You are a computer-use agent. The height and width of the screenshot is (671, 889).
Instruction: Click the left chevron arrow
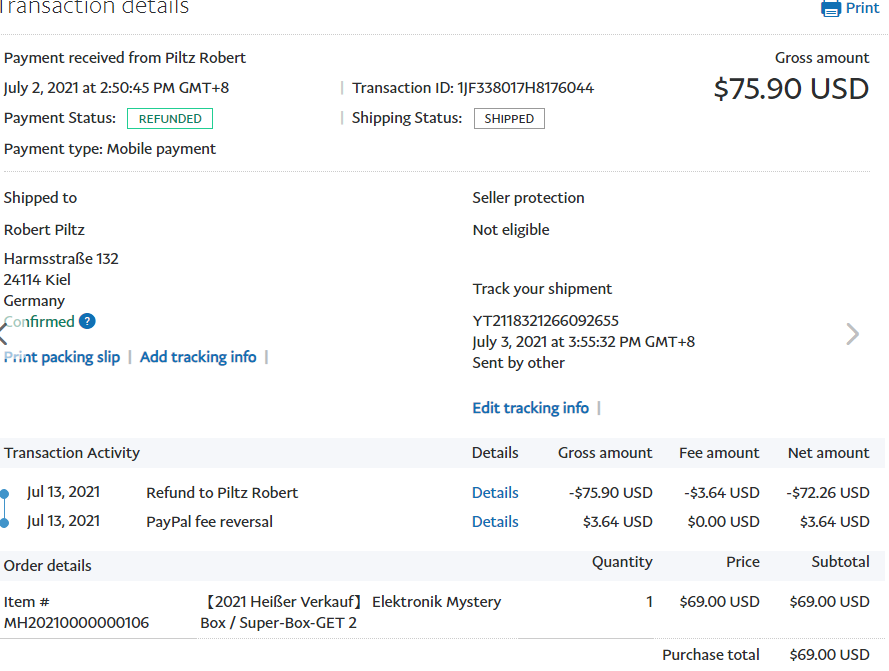[4, 334]
